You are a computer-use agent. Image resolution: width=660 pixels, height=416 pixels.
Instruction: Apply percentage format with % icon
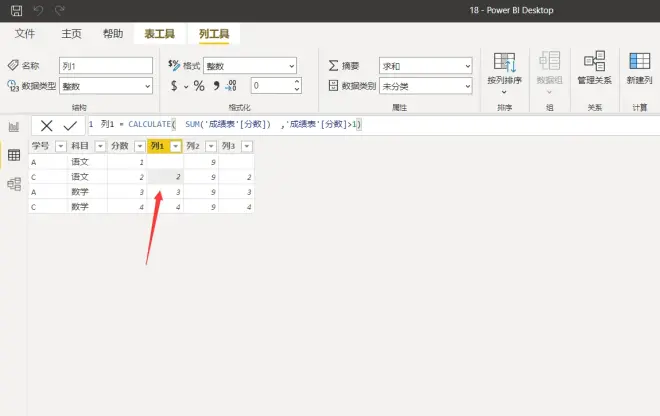pos(199,86)
